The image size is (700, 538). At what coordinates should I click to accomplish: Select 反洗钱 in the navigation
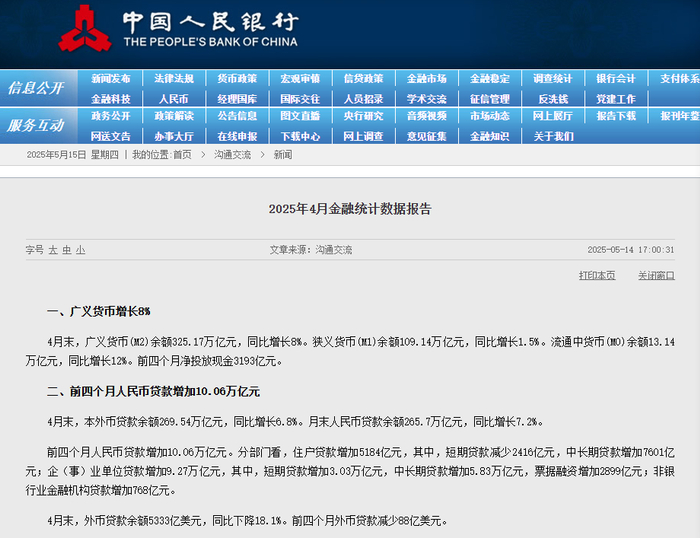553,99
